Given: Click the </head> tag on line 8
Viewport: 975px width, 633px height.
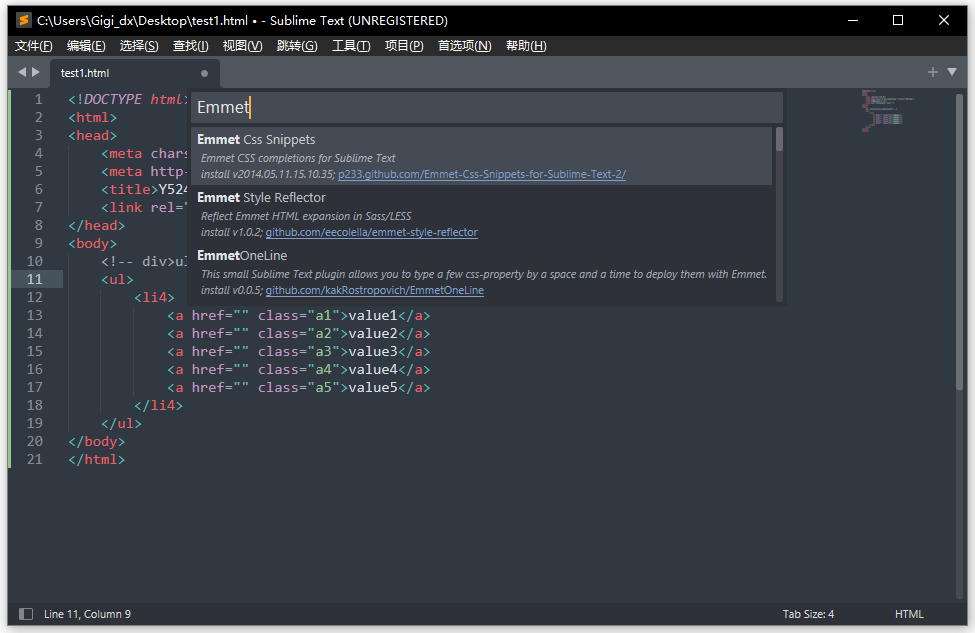Looking at the screenshot, I should pos(96,226).
